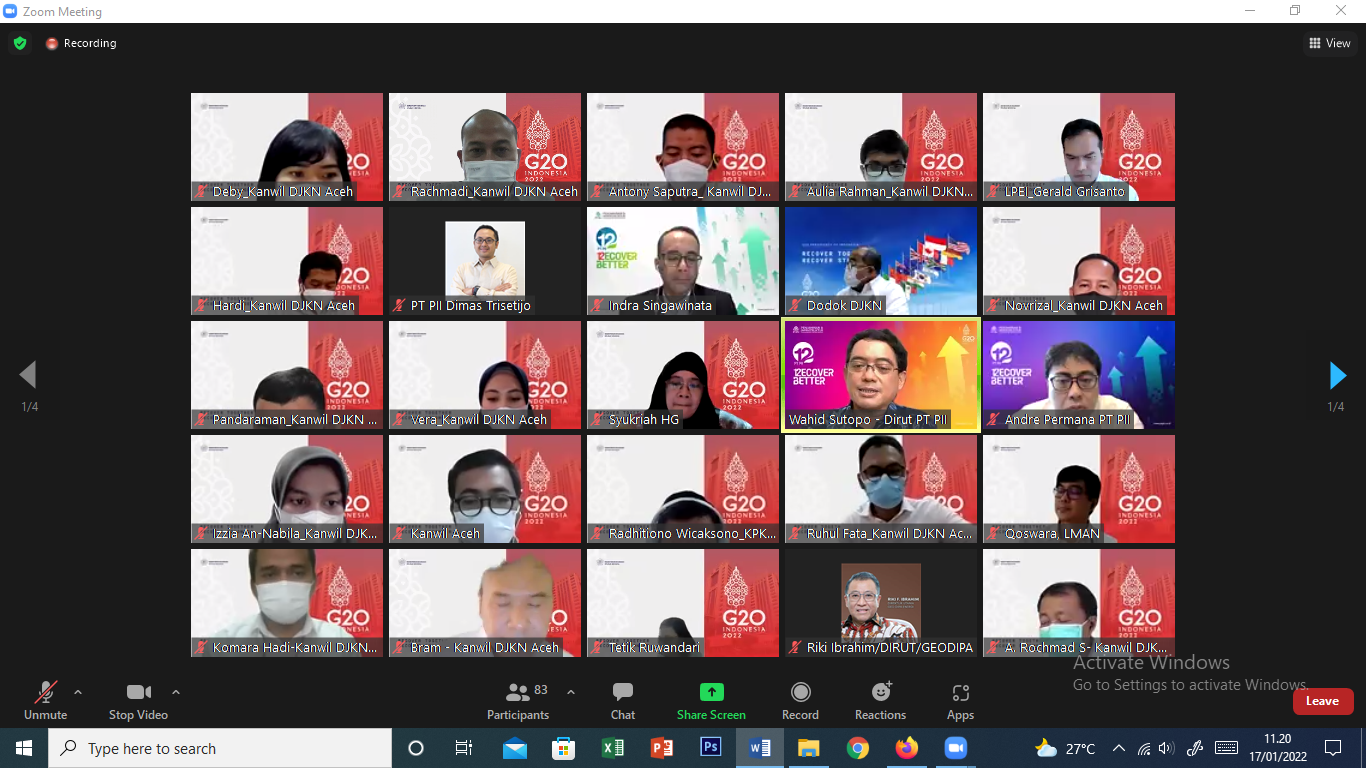Viewport: 1366px width, 768px height.
Task: Unmute the microphone
Action: click(x=45, y=700)
